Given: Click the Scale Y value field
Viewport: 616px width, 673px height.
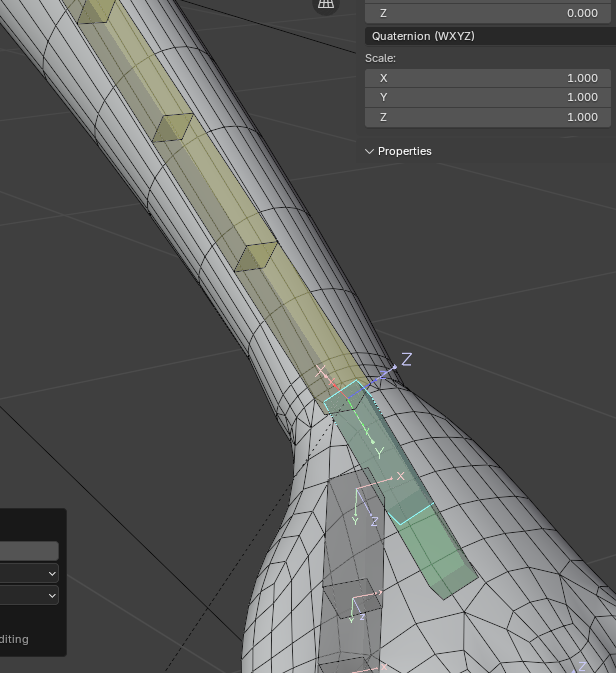Looking at the screenshot, I should (x=488, y=97).
